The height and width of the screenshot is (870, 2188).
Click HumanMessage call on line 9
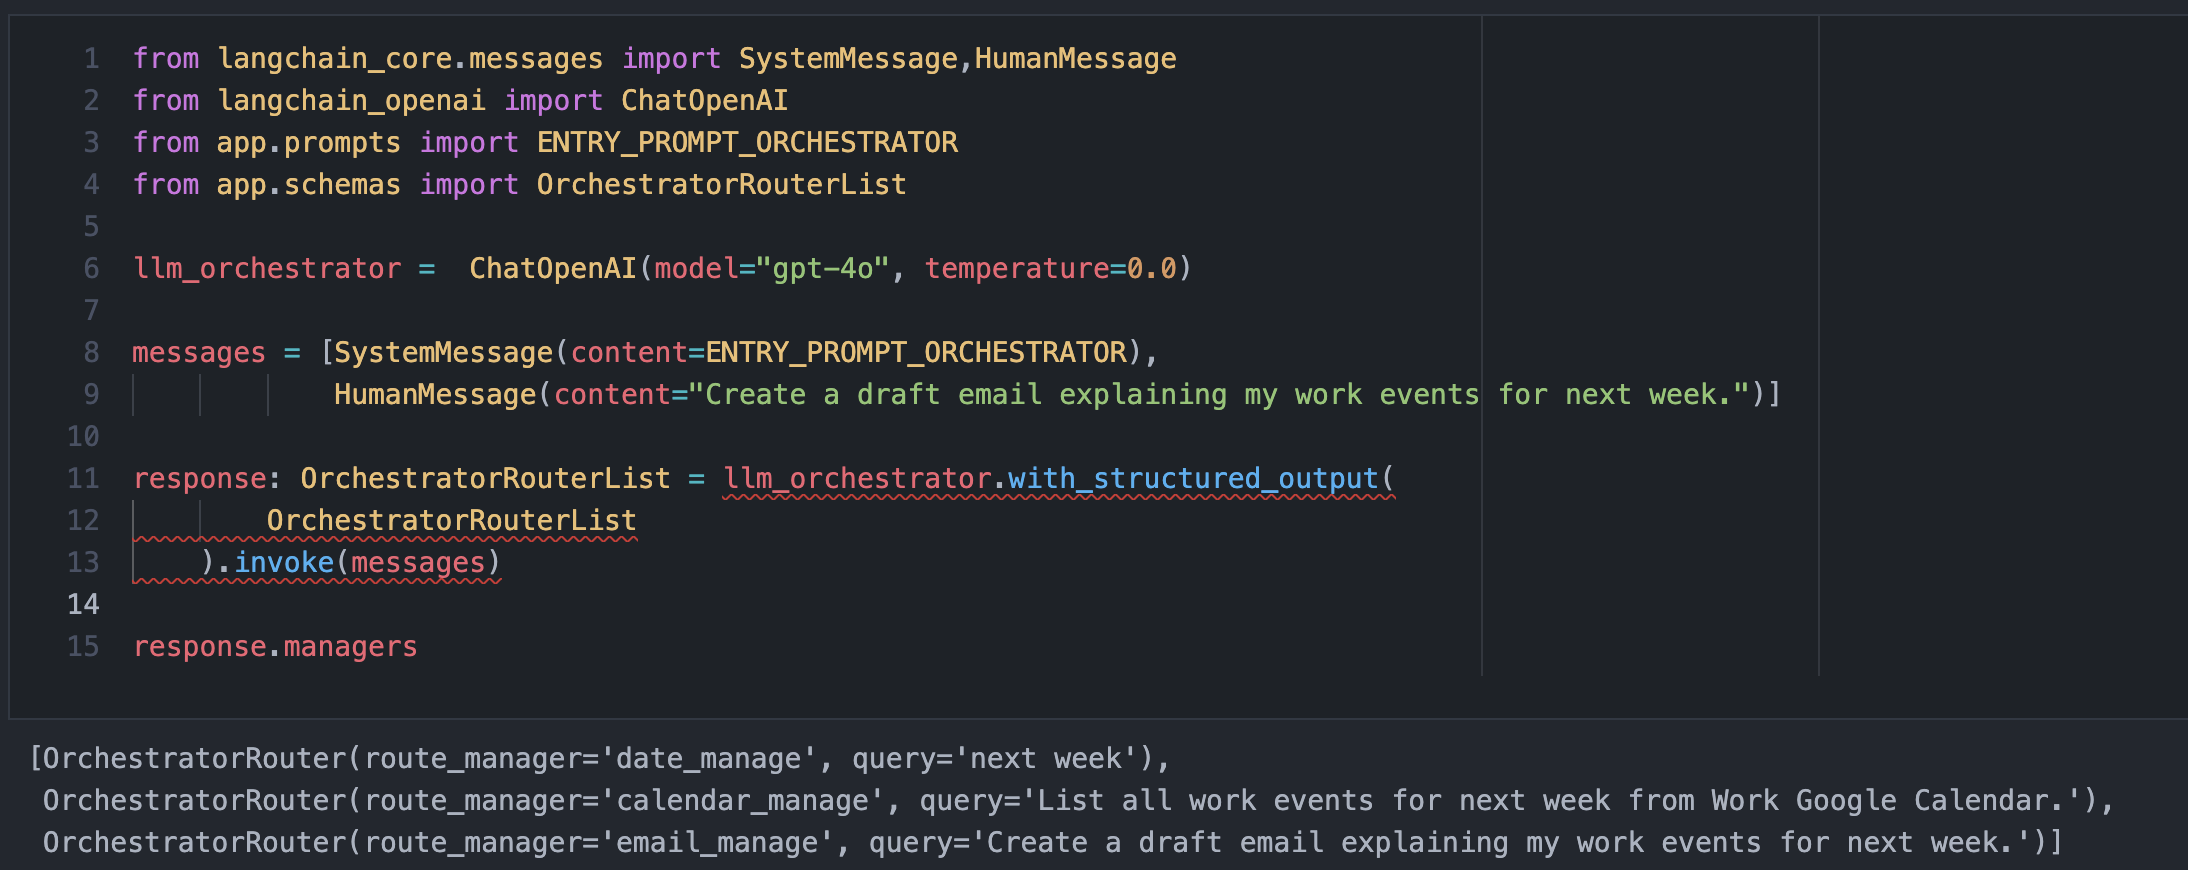click(435, 395)
